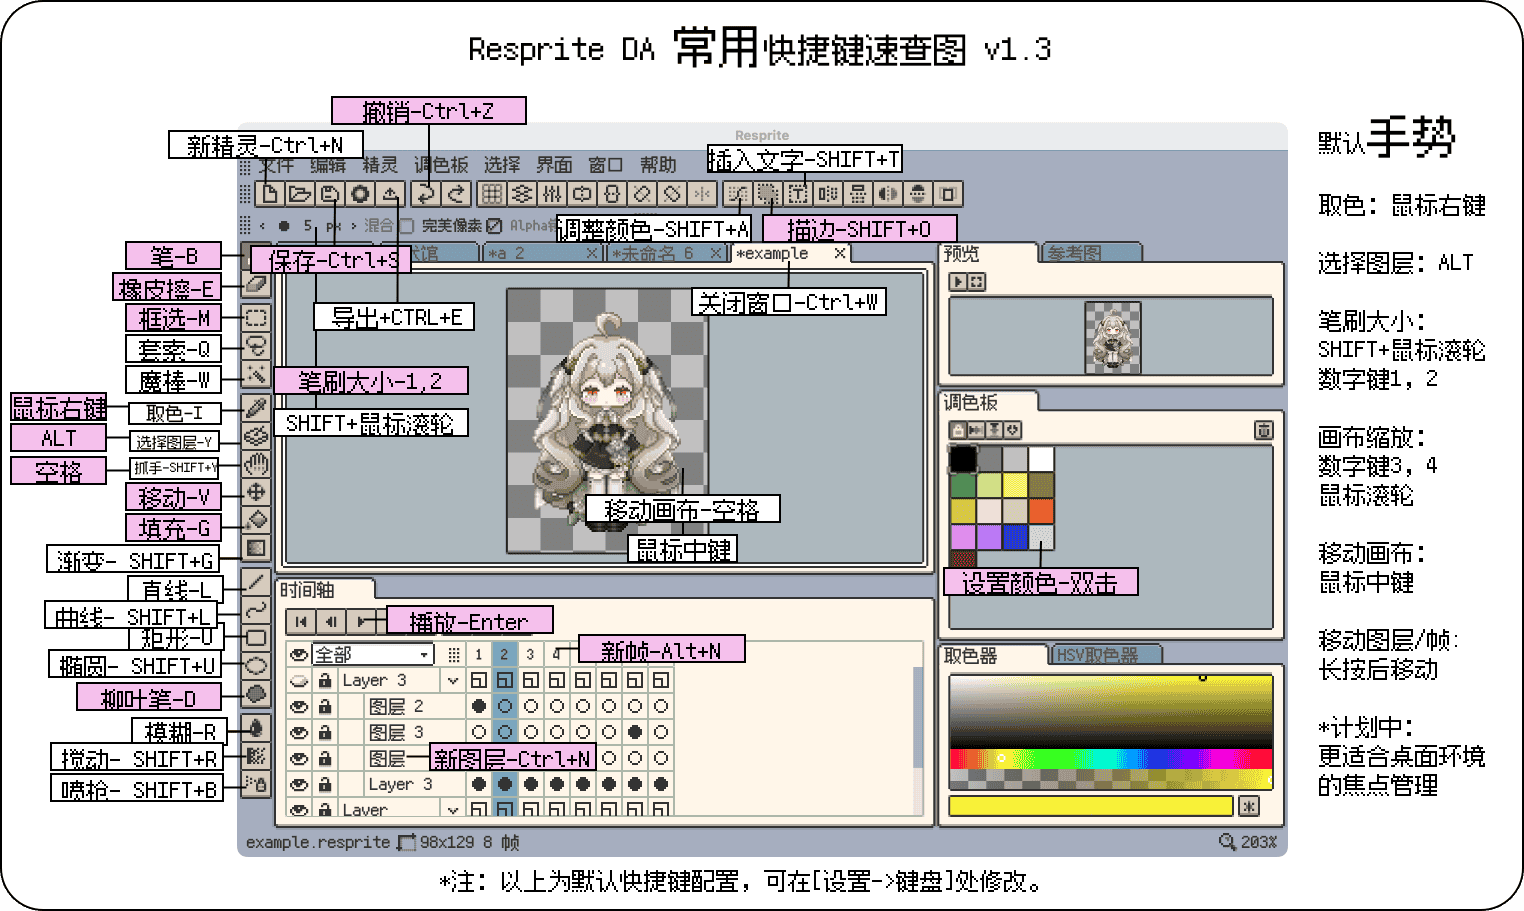Toggle the 完美像素 pixel perfect checkbox
1524x911 pixels.
point(494,226)
